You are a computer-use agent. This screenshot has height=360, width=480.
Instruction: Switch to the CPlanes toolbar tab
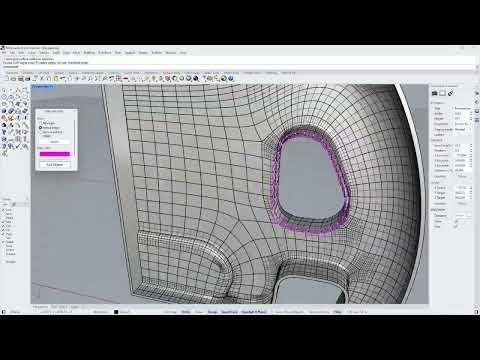(28, 73)
